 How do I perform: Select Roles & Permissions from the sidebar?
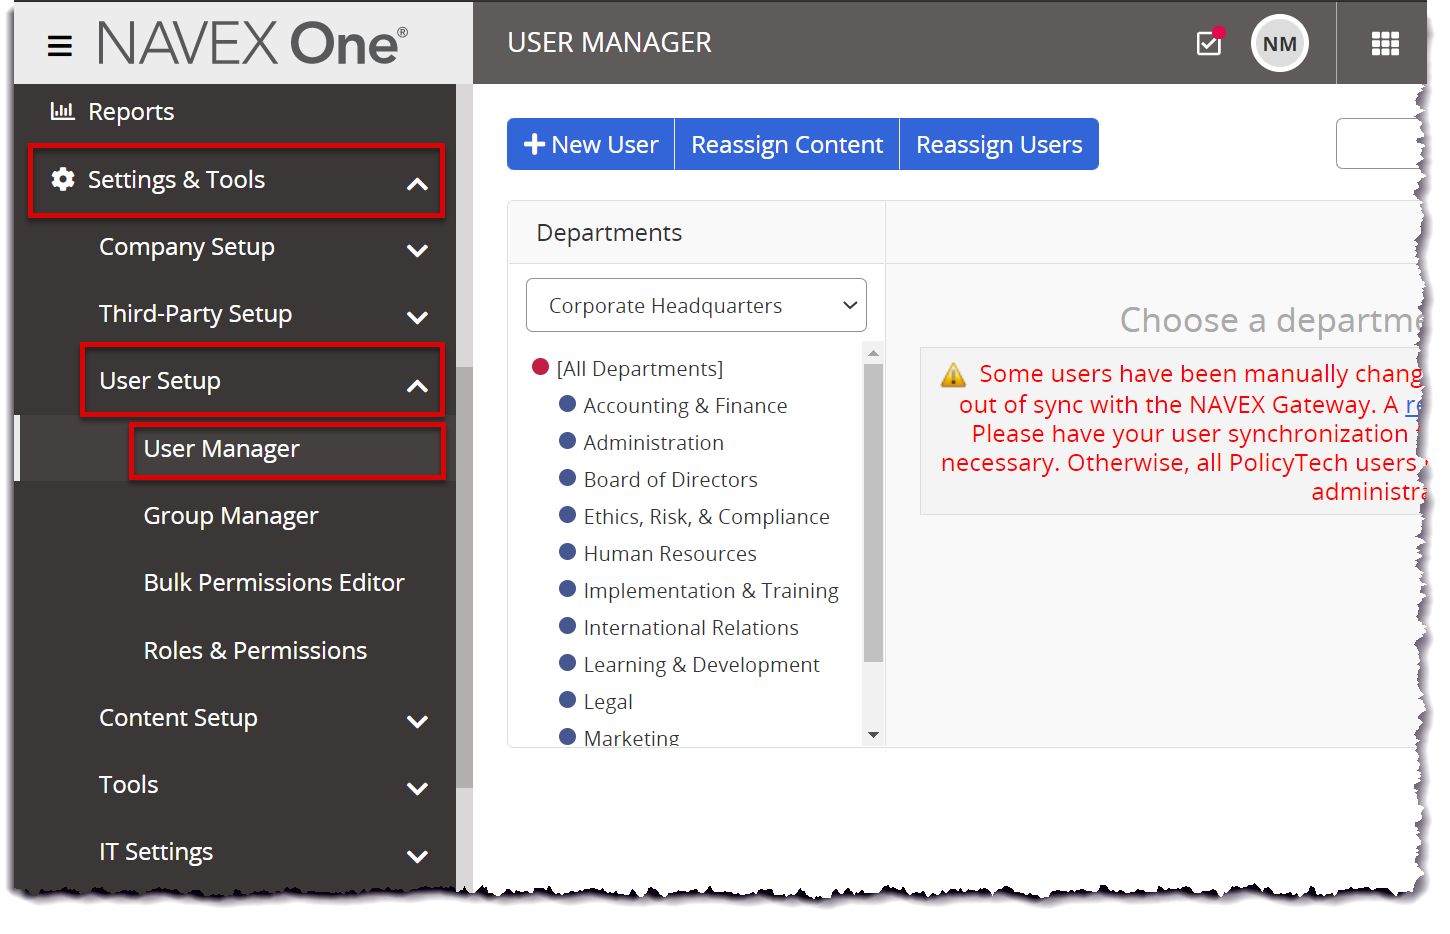255,650
